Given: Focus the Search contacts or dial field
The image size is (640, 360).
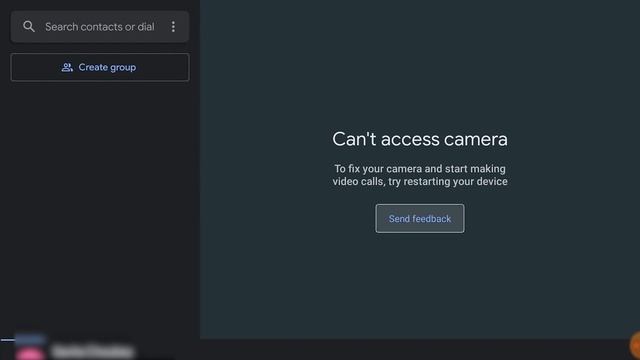Looking at the screenshot, I should (100, 27).
